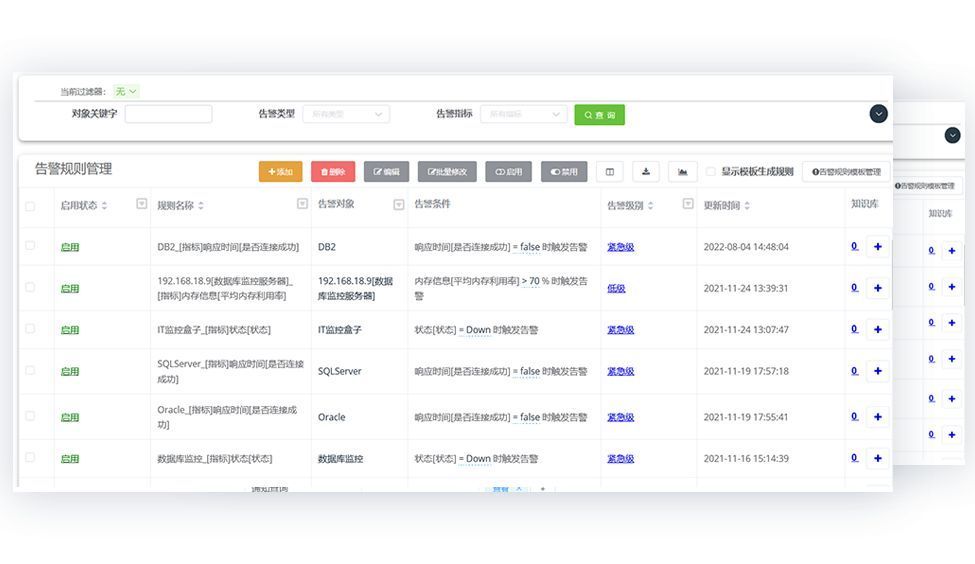Click plus icon for 数据库监控 rule row
Image resolution: width=975 pixels, height=564 pixels.
point(877,458)
